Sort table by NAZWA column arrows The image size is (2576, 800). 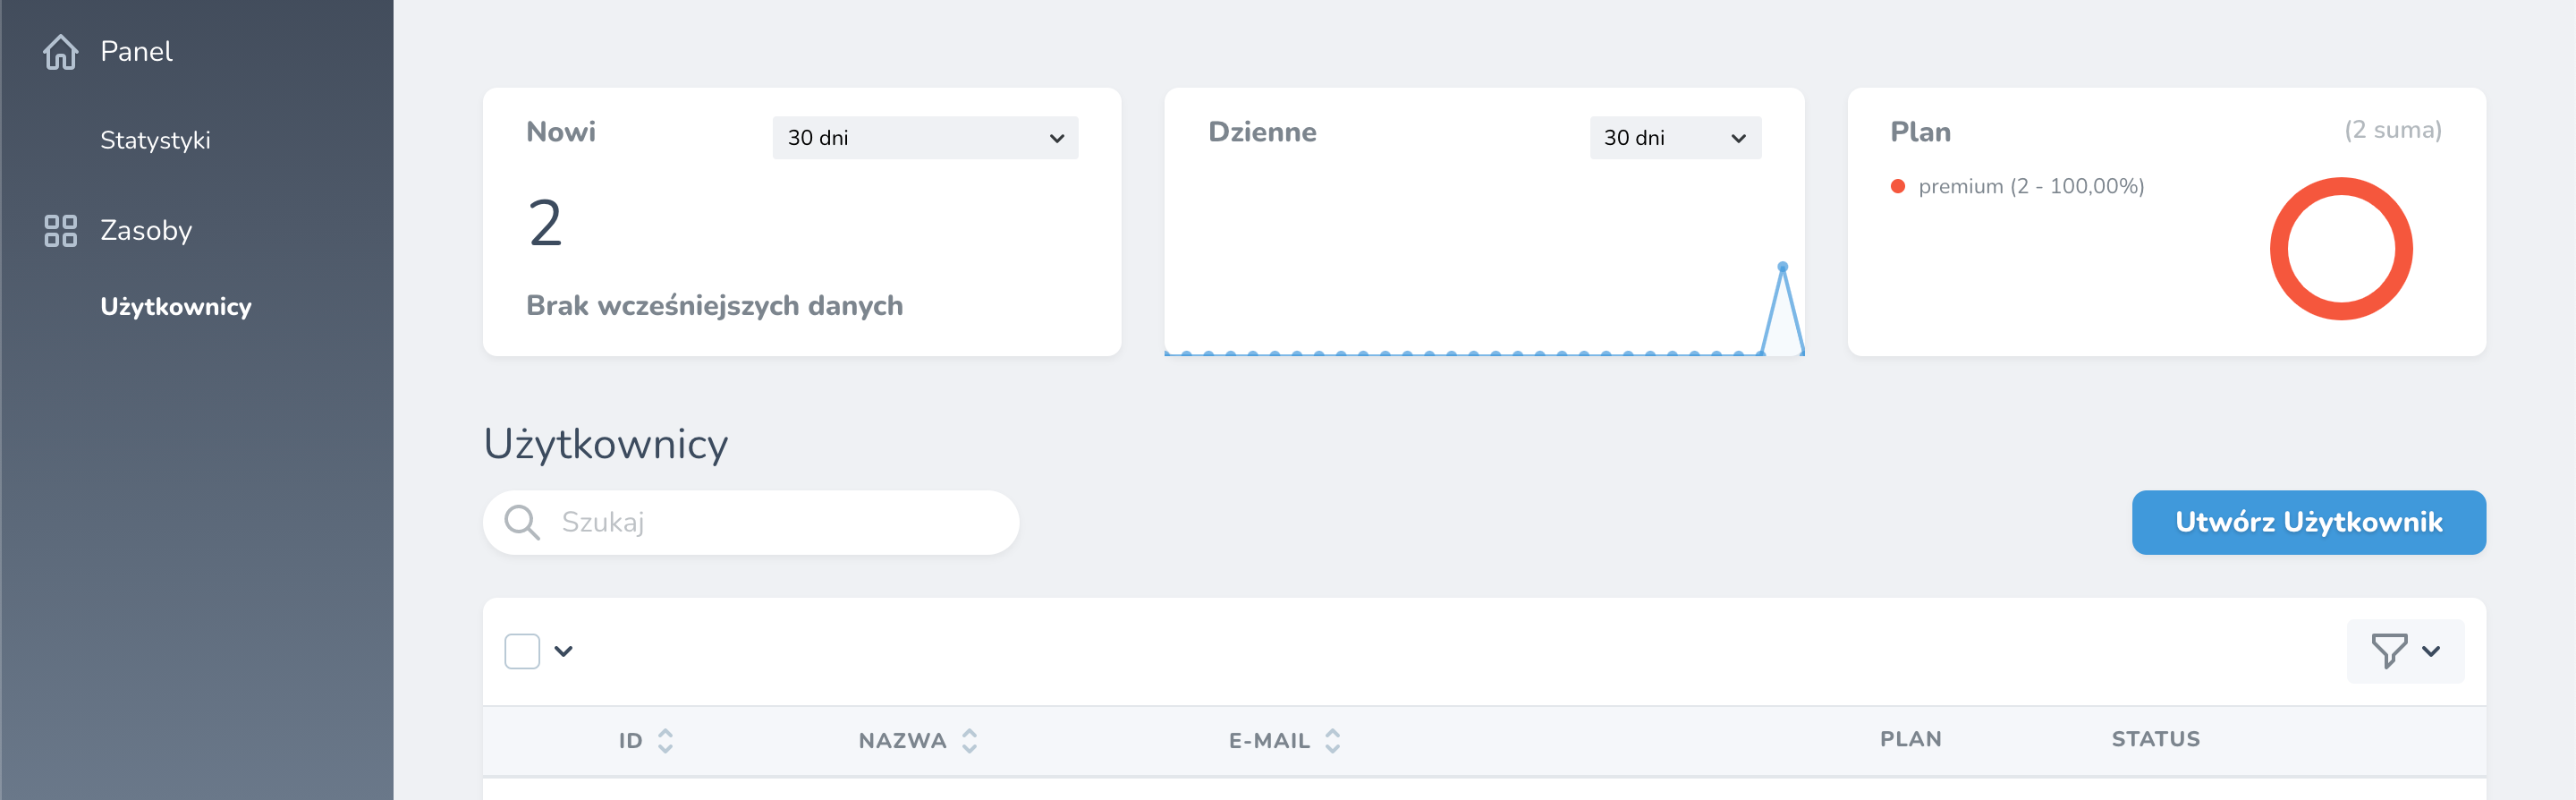pyautogui.click(x=969, y=741)
